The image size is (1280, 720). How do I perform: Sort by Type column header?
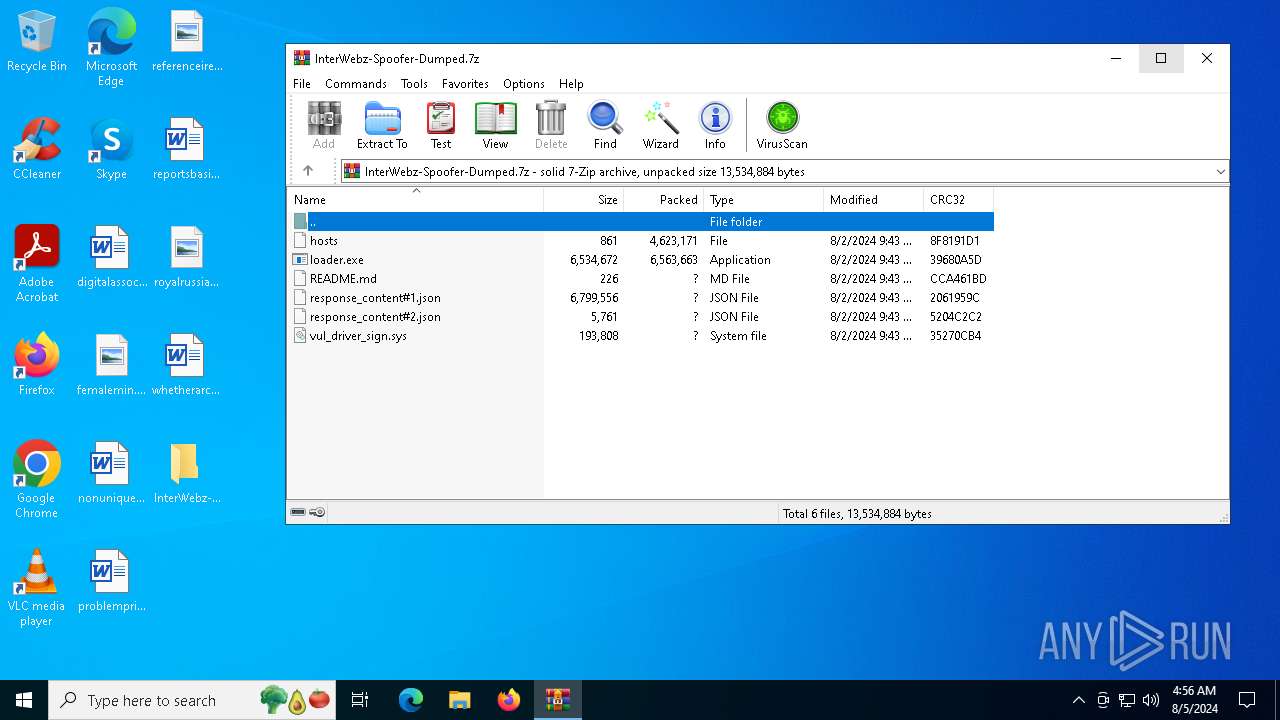coord(764,200)
